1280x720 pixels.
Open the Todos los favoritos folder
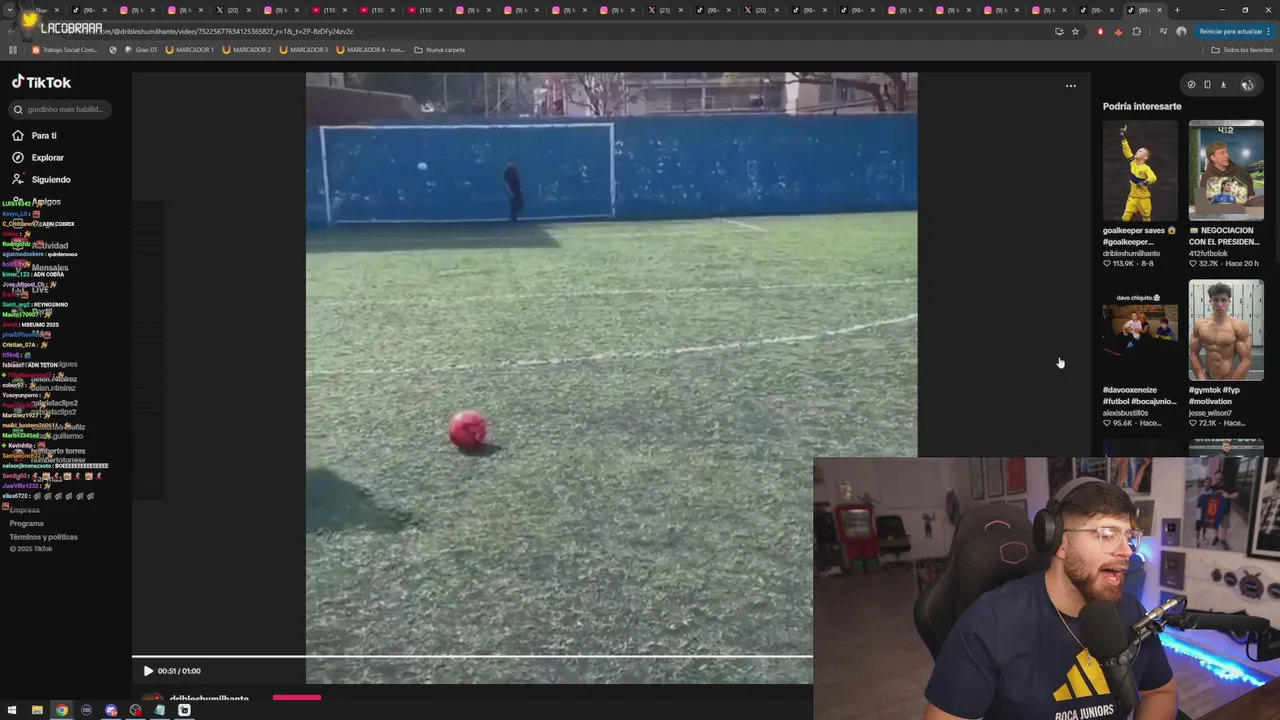pyautogui.click(x=1242, y=49)
